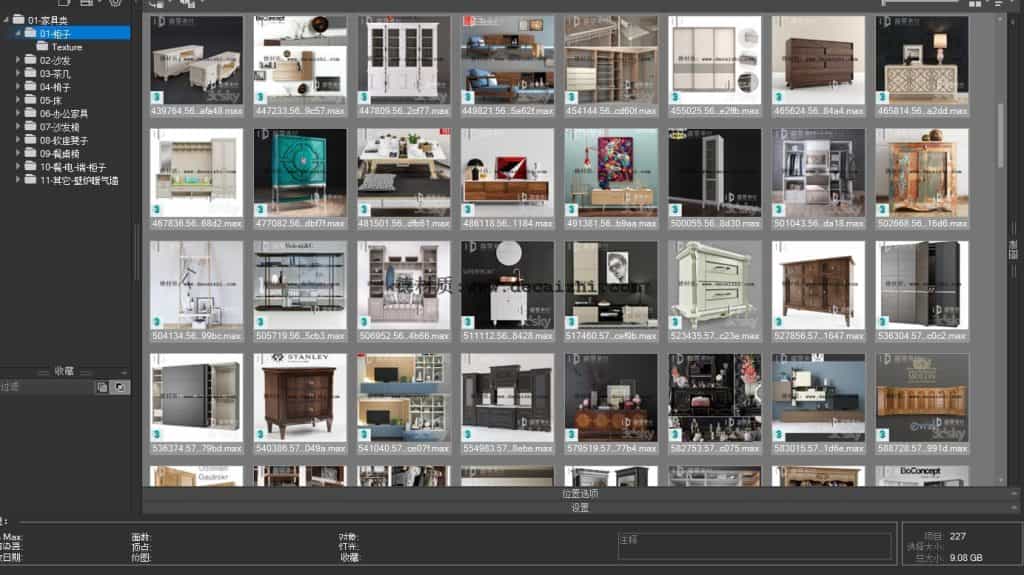Expand the 03-茶几 folder
Image resolution: width=1024 pixels, height=575 pixels.
pos(18,73)
